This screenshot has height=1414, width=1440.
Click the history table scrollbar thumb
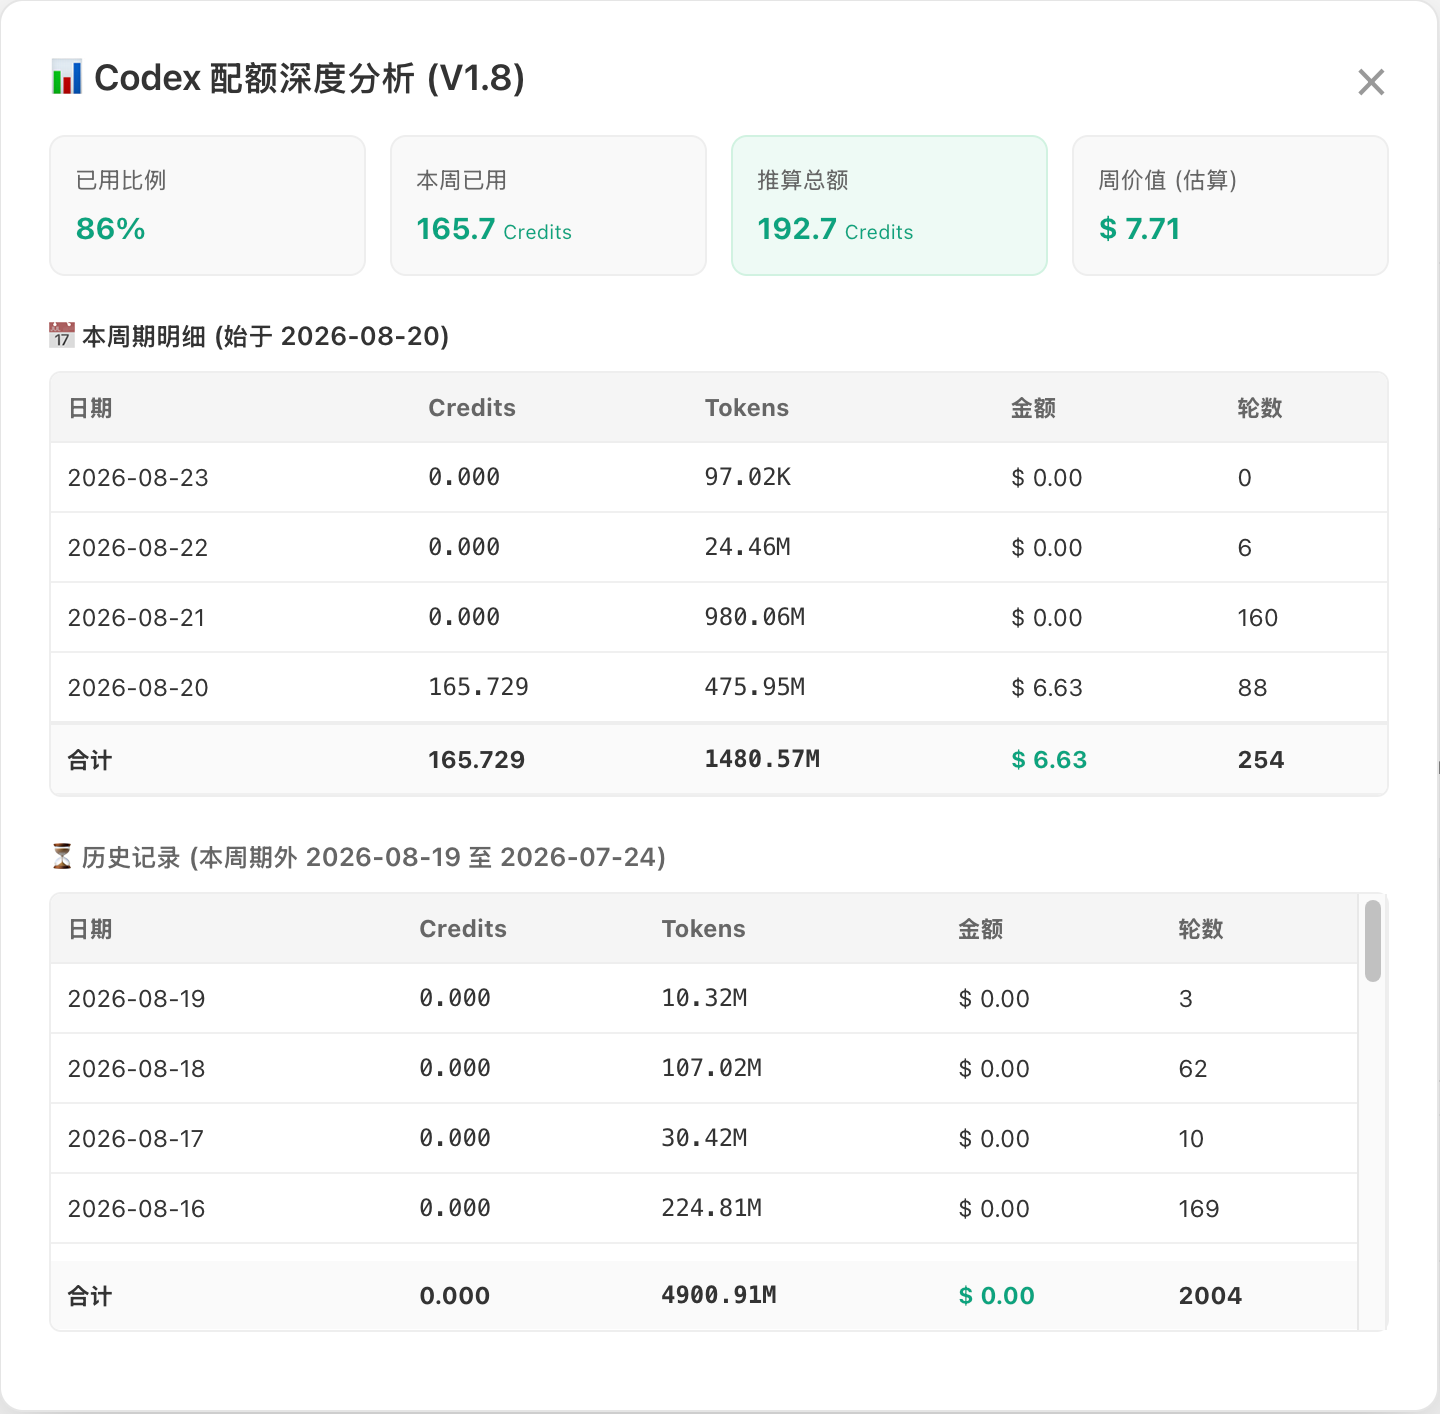pos(1373,940)
